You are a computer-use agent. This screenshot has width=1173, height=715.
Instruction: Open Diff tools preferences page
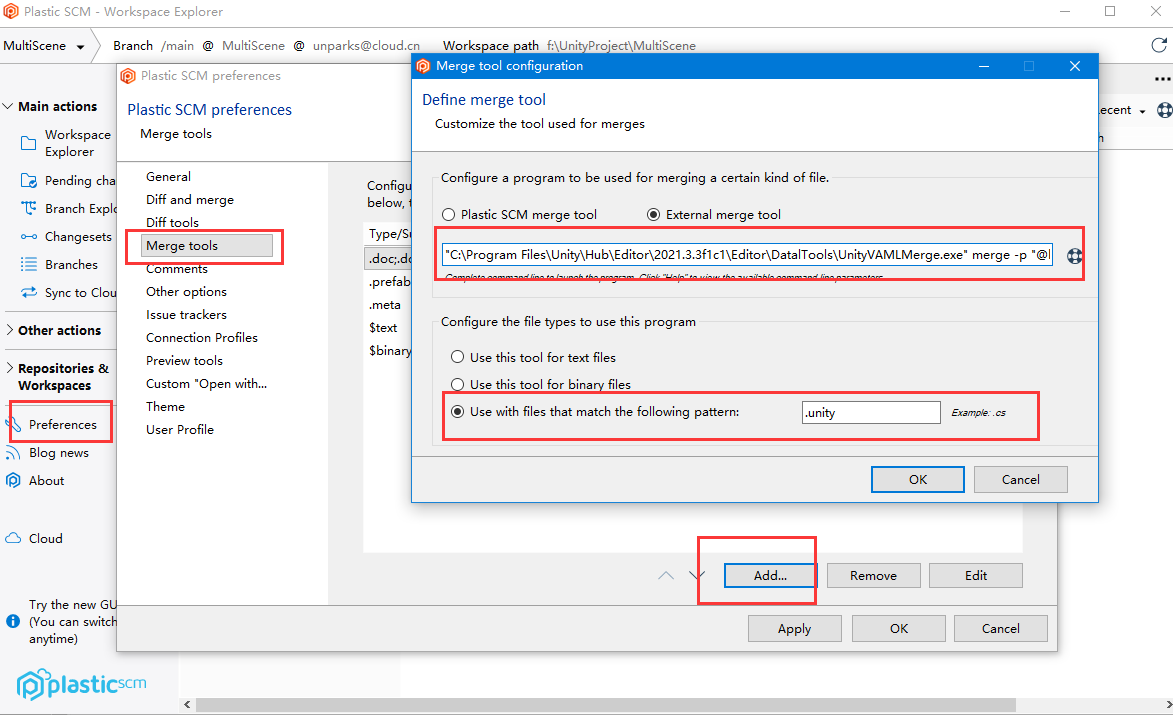tap(173, 223)
